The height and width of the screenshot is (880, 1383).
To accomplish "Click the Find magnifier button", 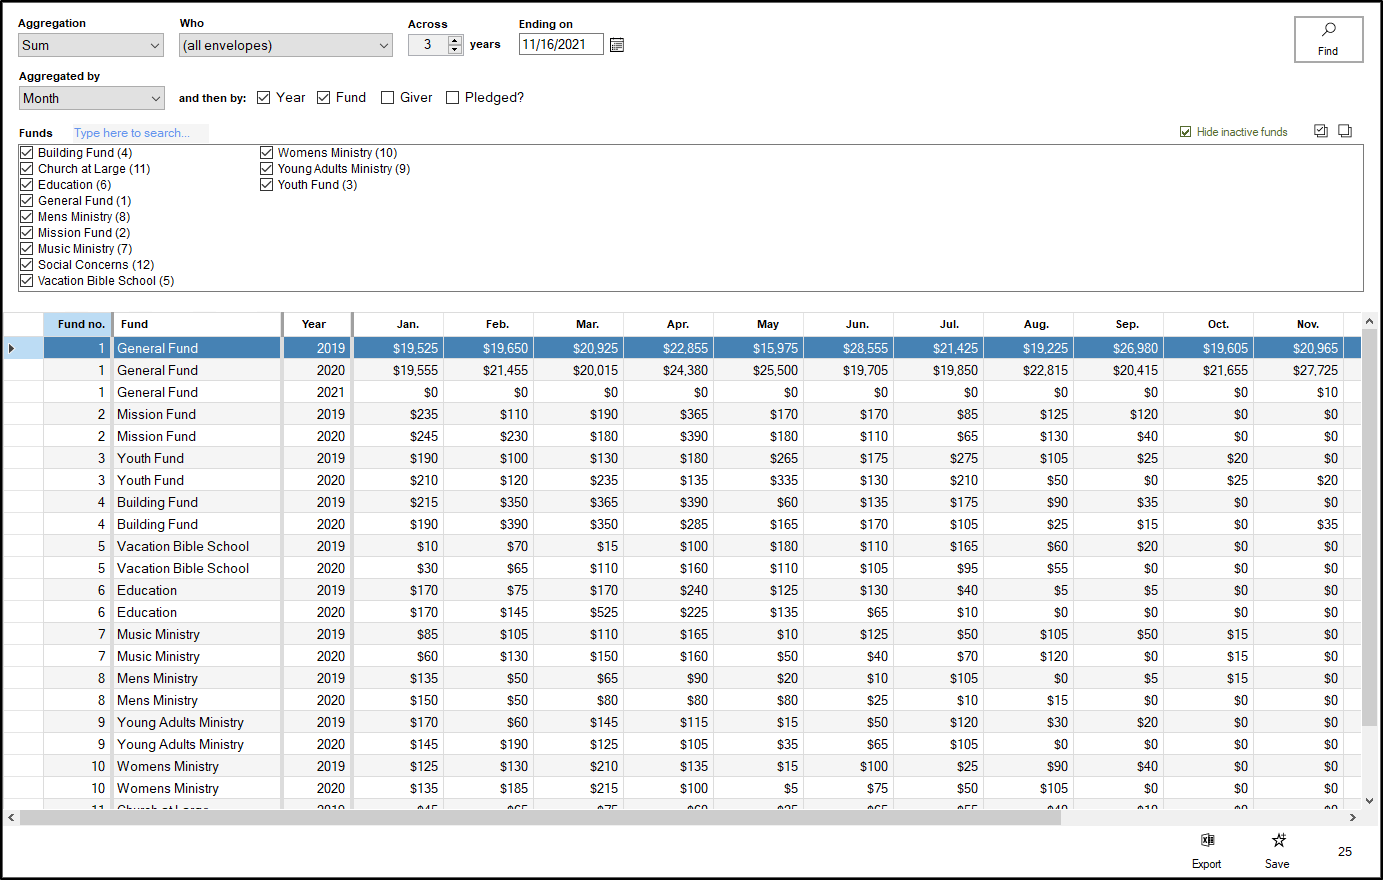I will (x=1328, y=39).
